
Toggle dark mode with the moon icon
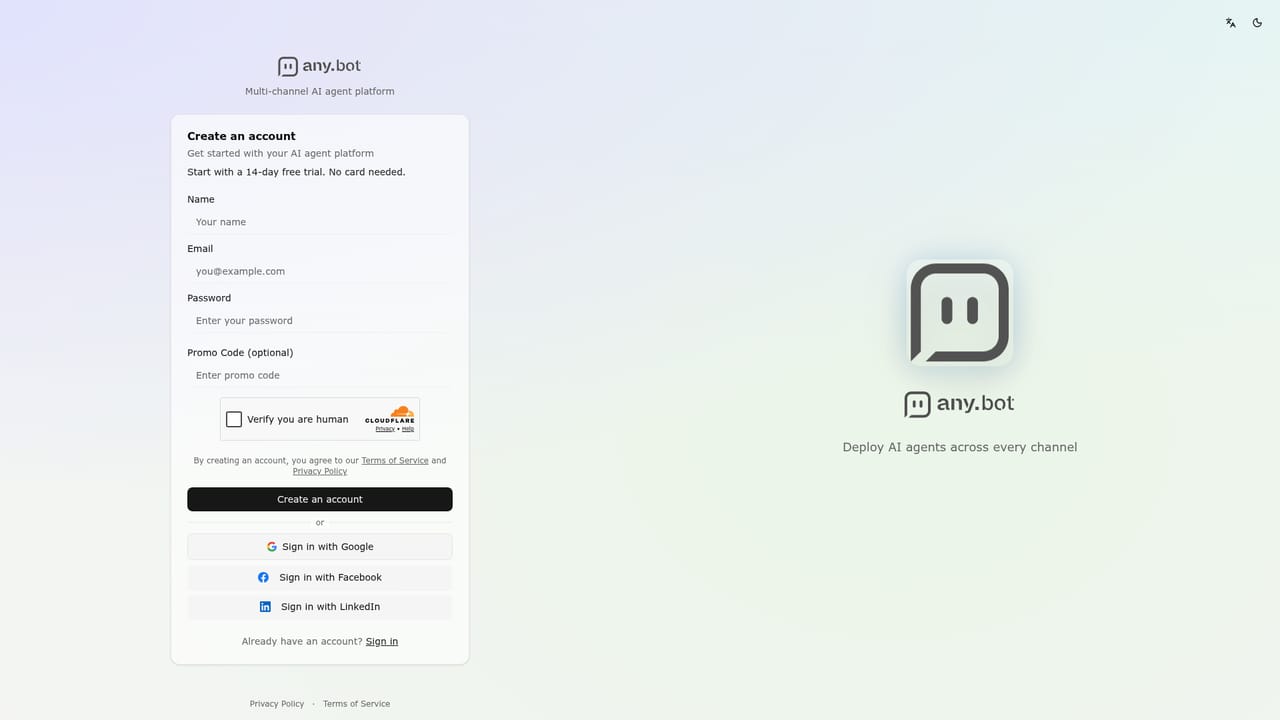pos(1257,23)
